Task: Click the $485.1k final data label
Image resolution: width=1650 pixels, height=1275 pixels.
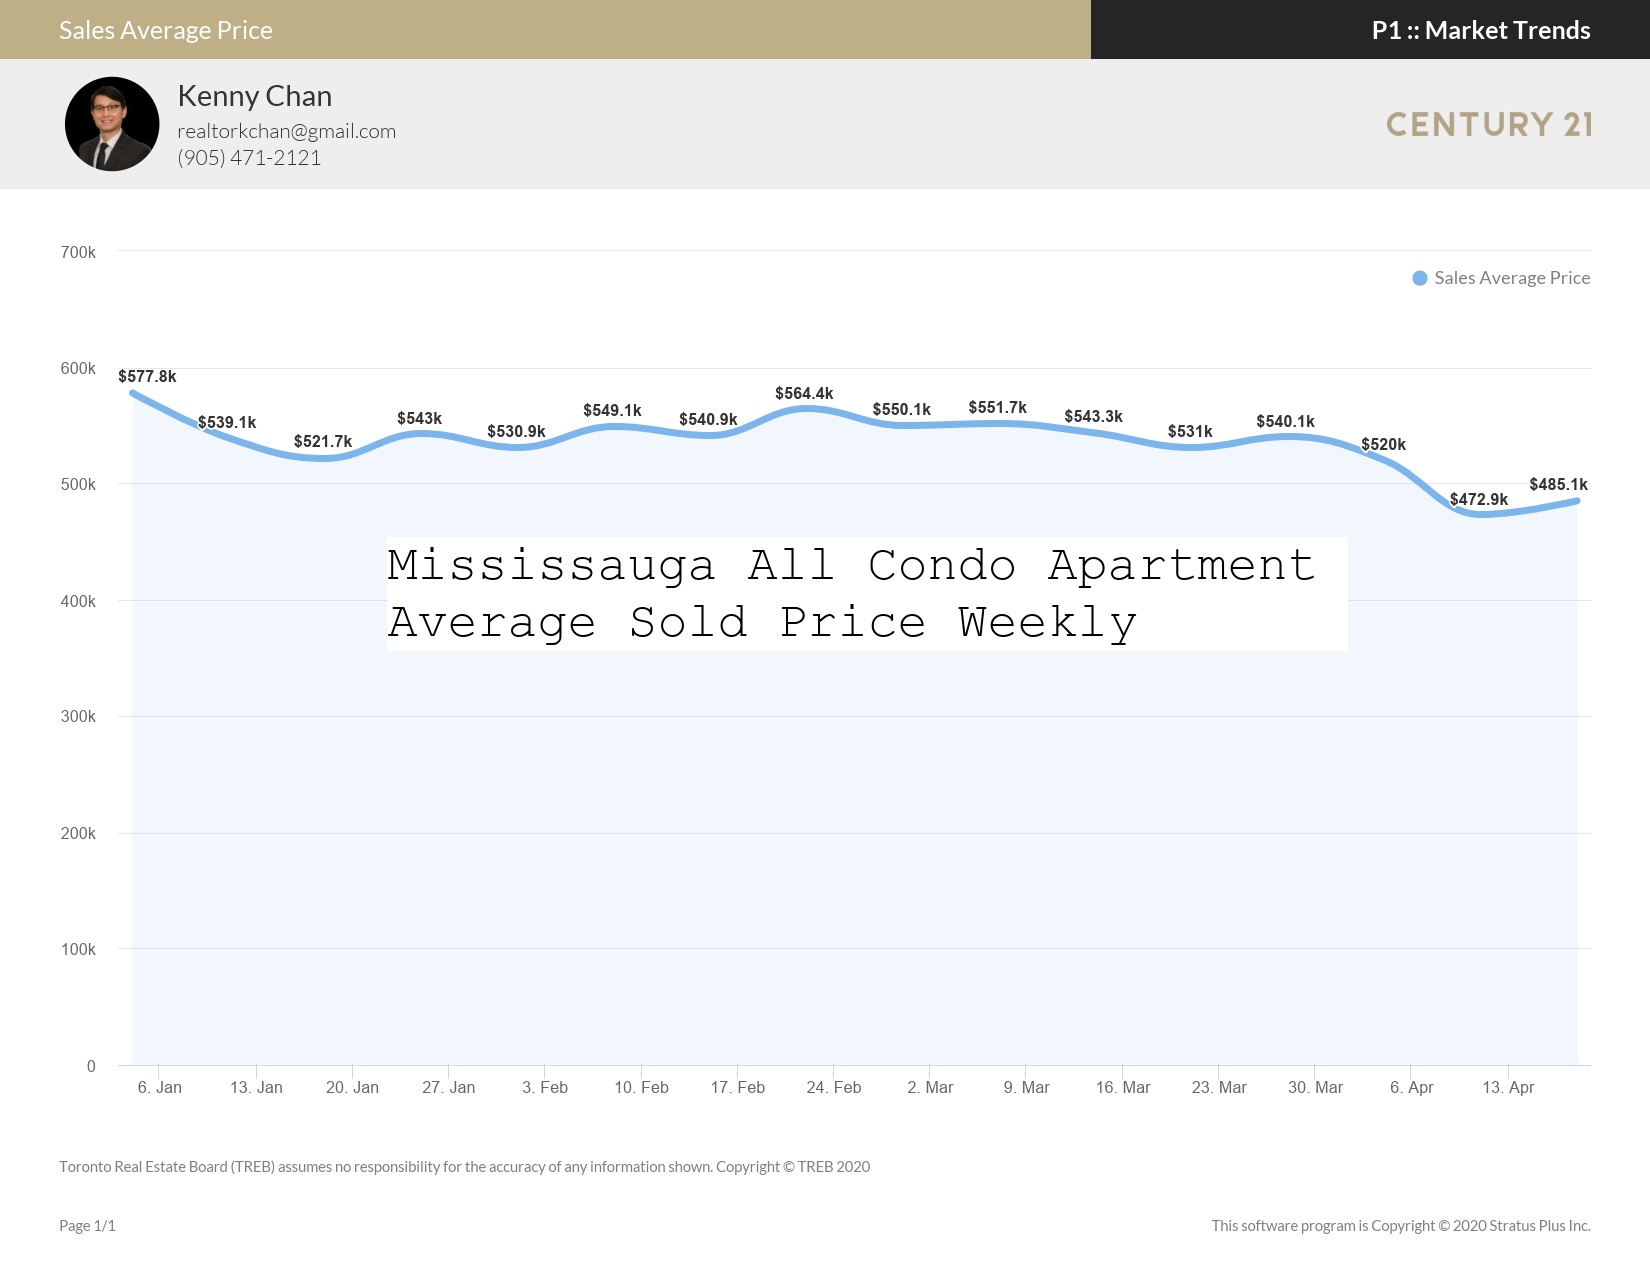Action: pyautogui.click(x=1558, y=484)
